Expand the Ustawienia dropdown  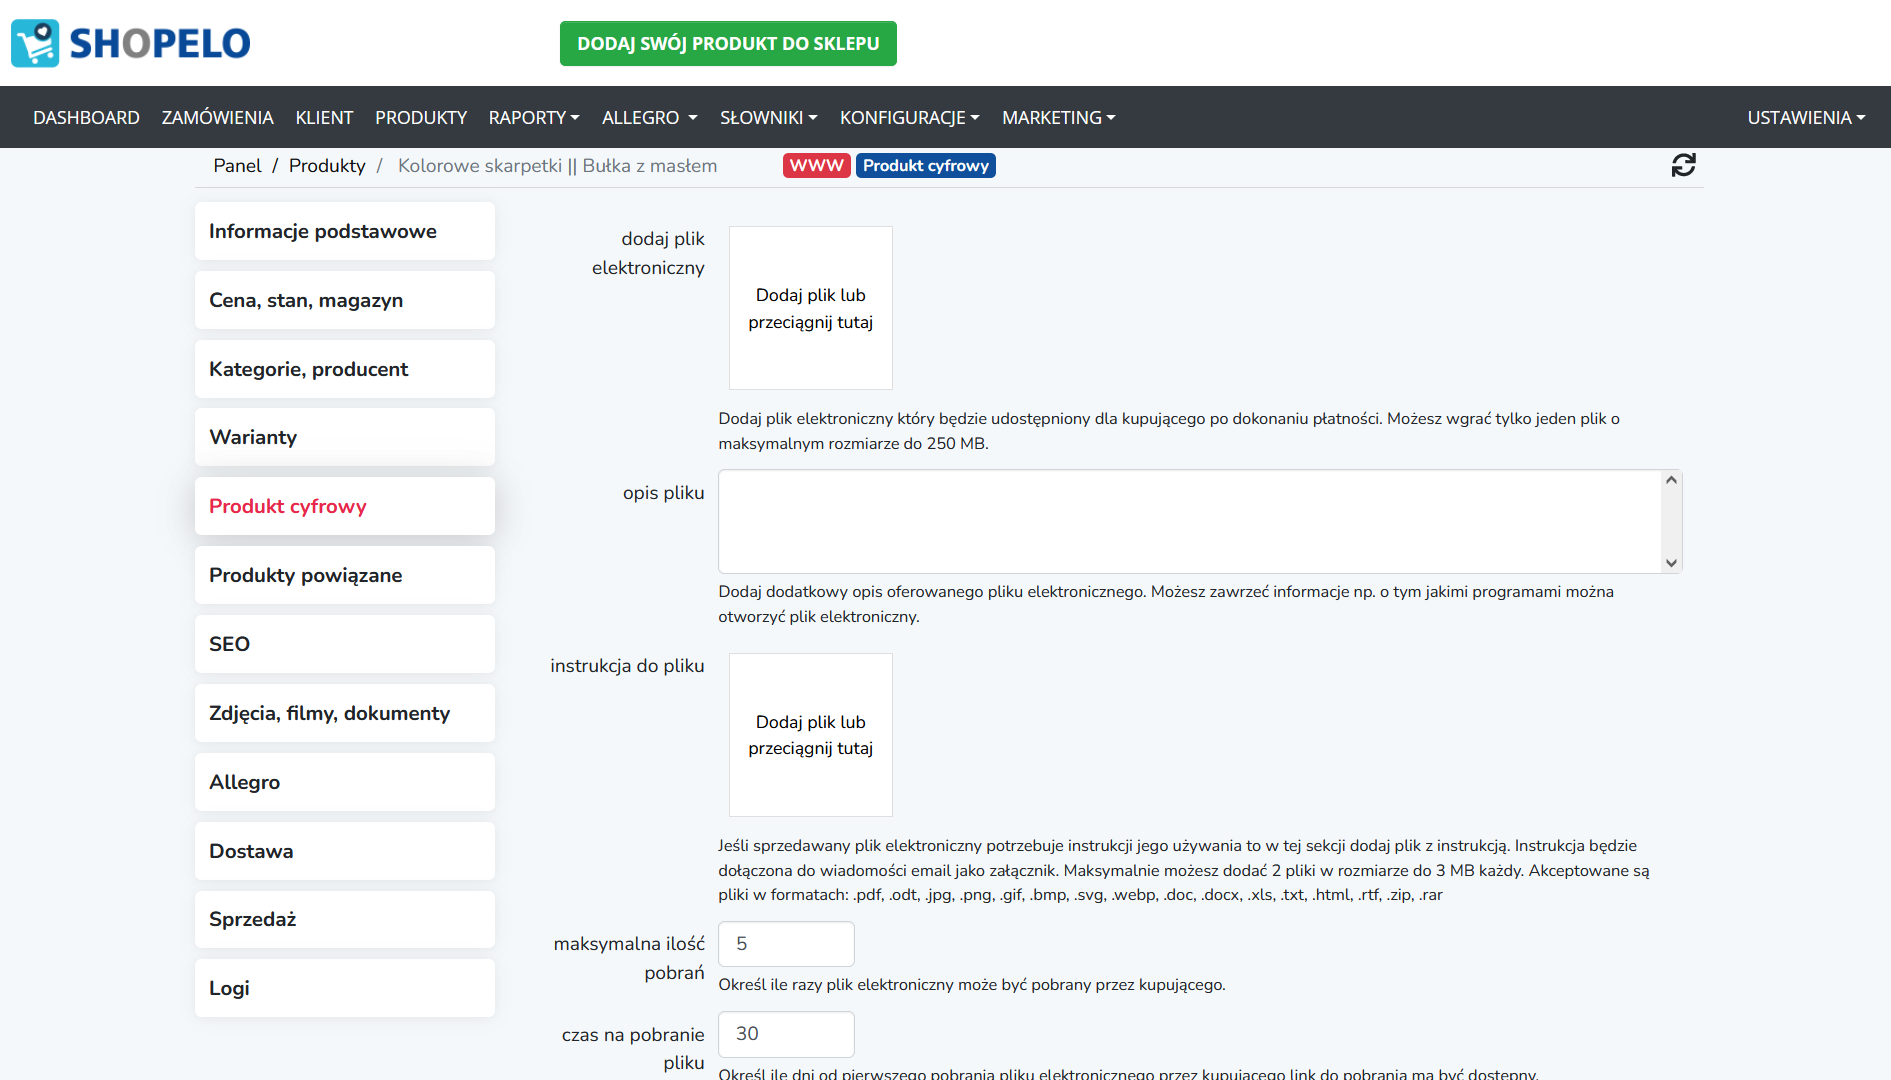[x=1806, y=117]
